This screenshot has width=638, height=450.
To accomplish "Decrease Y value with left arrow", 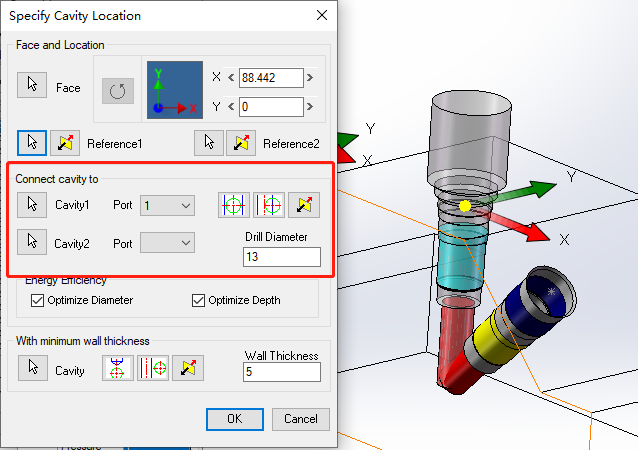I will [x=231, y=107].
